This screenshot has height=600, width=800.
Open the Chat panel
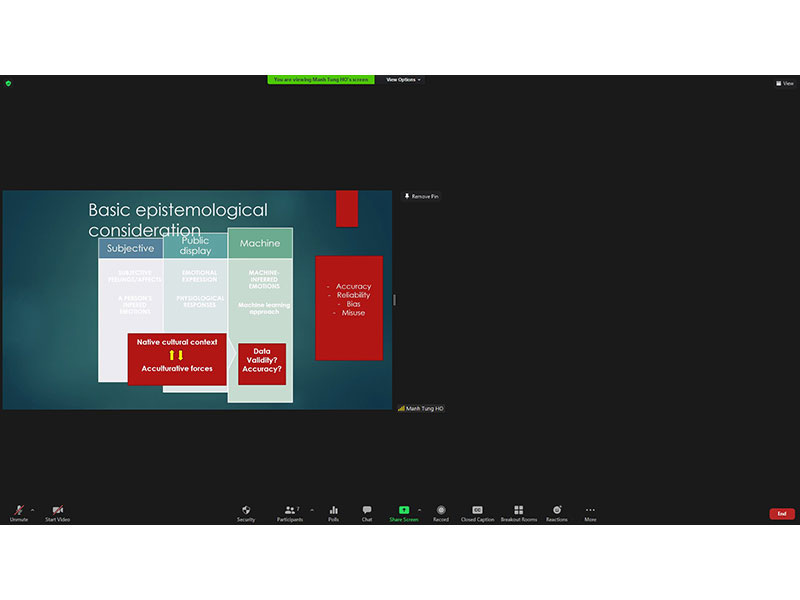[367, 512]
